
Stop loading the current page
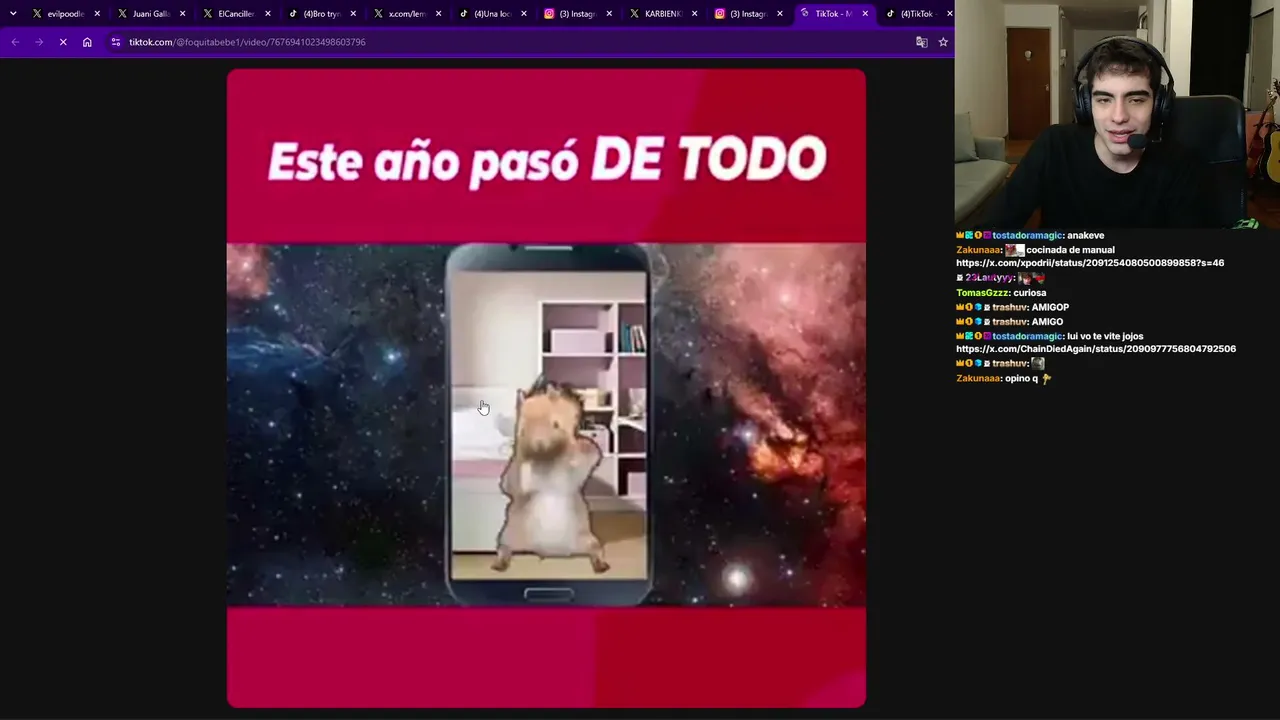[63, 42]
